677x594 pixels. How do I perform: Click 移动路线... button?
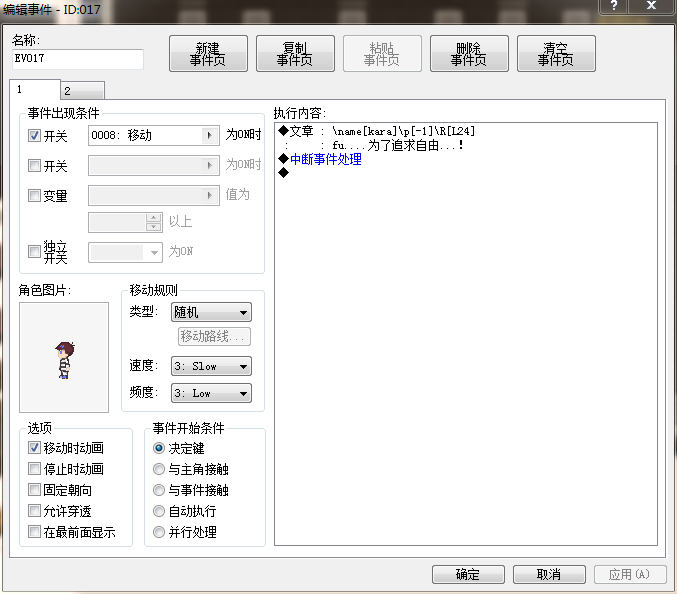pos(214,336)
